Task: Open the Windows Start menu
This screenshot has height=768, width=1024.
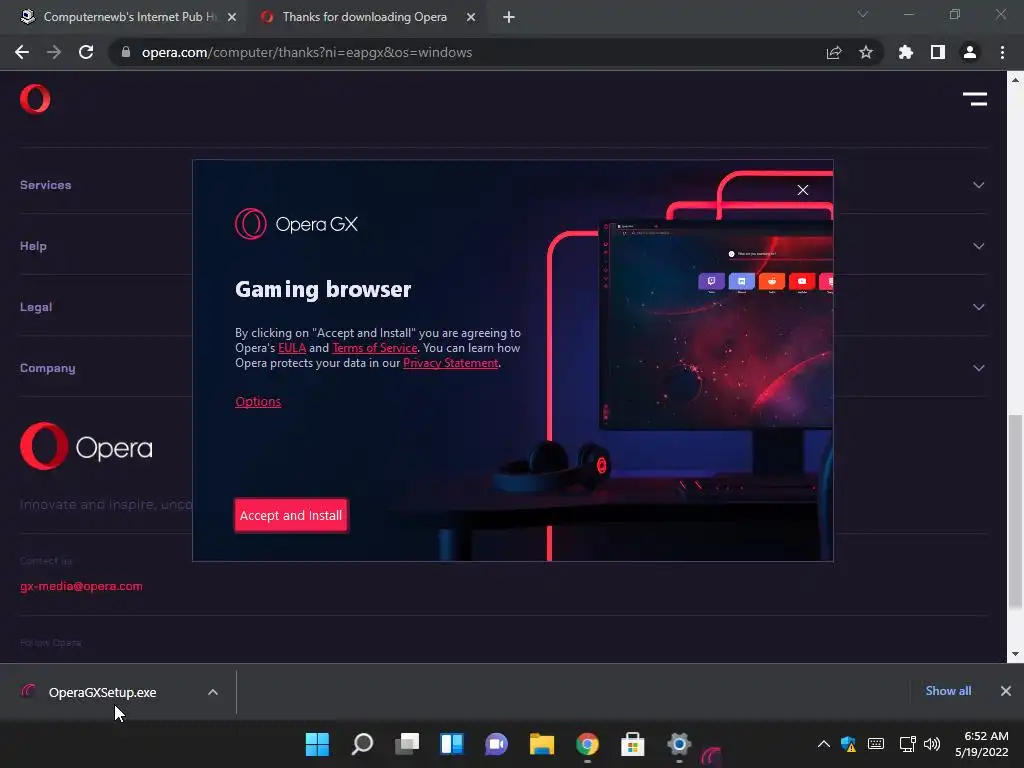Action: [317, 744]
